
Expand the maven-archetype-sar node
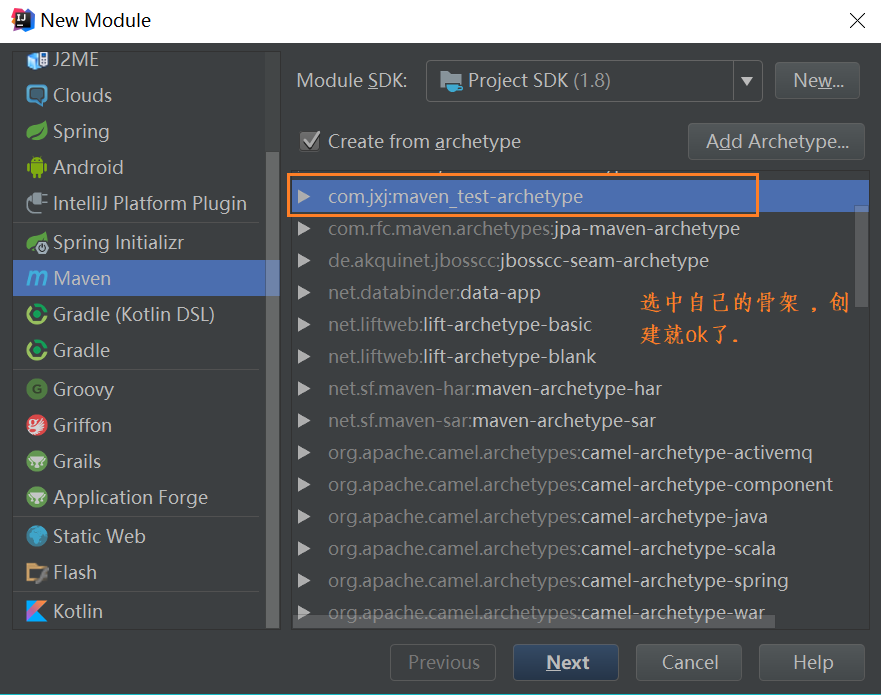pyautogui.click(x=304, y=421)
